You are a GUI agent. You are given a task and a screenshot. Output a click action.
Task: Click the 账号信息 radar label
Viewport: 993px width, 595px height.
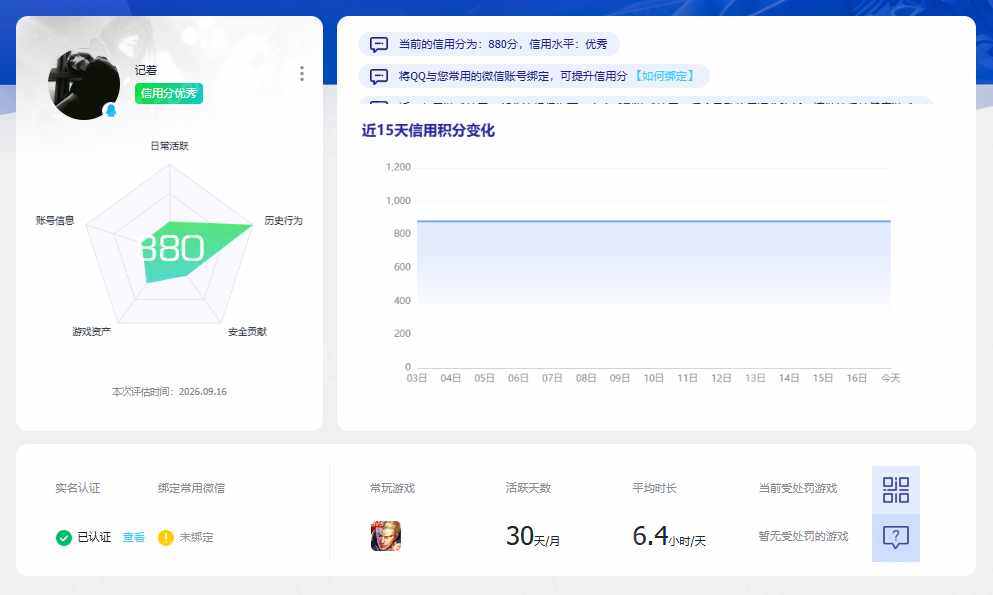click(x=55, y=220)
